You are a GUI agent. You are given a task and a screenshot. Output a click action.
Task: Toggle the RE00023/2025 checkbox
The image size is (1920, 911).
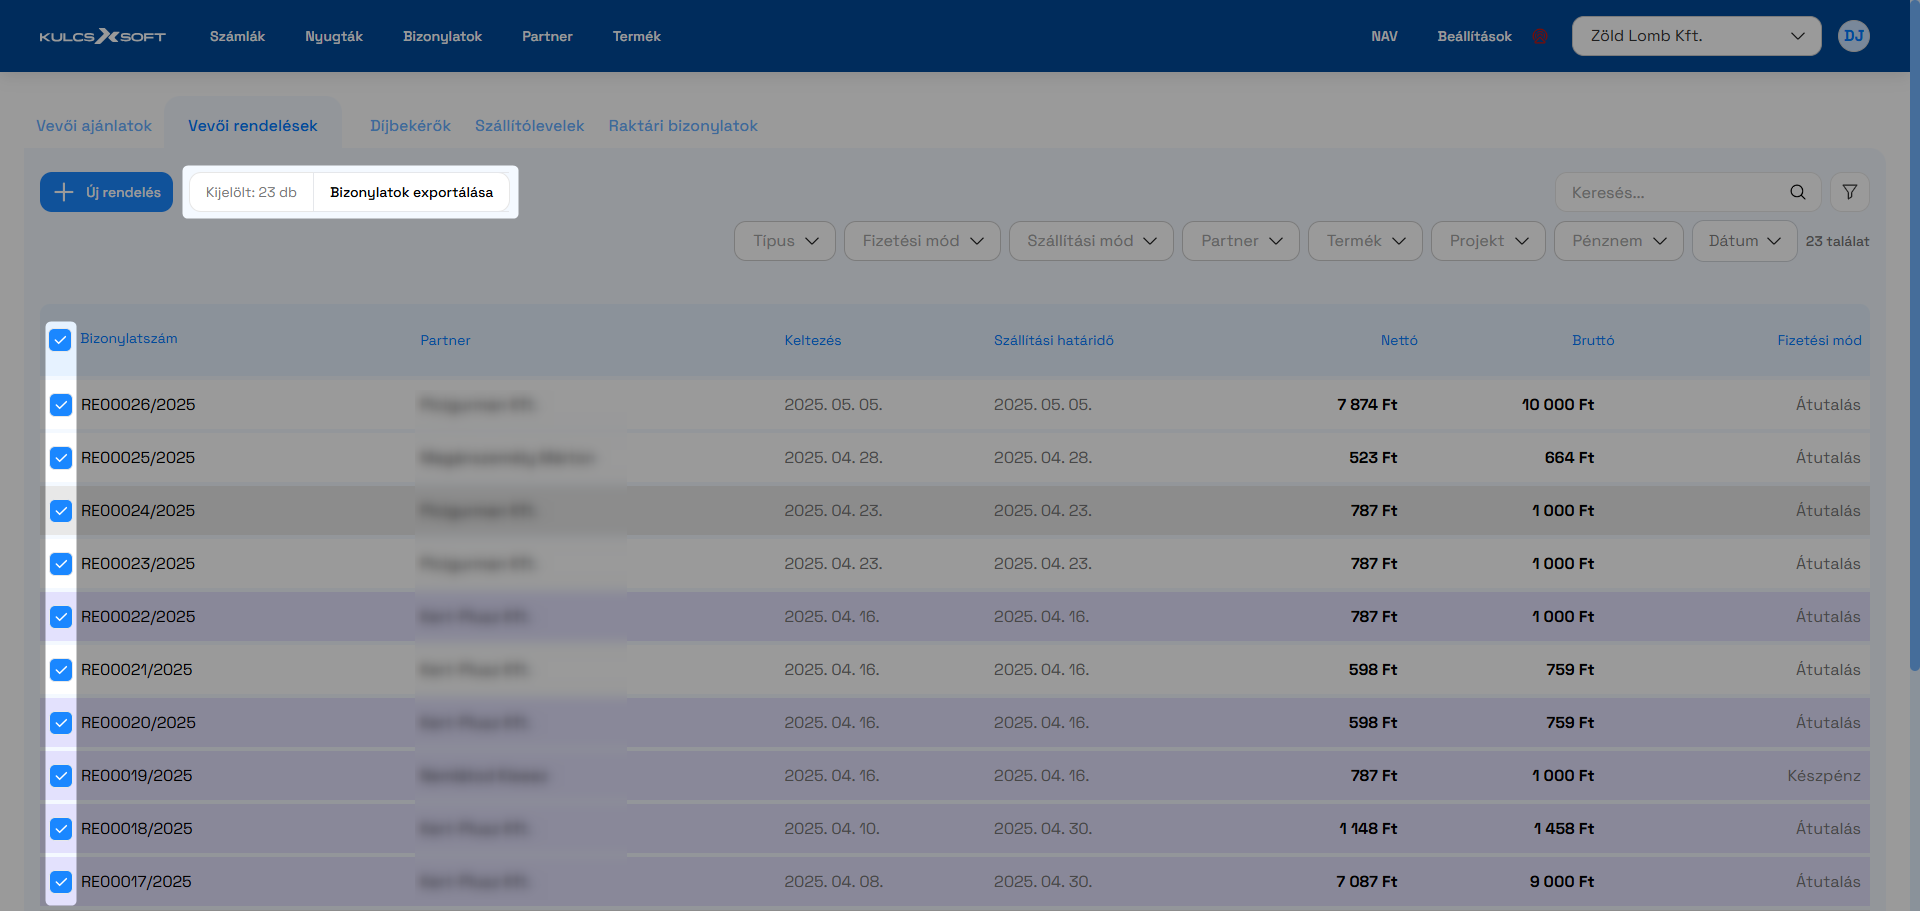(x=61, y=564)
